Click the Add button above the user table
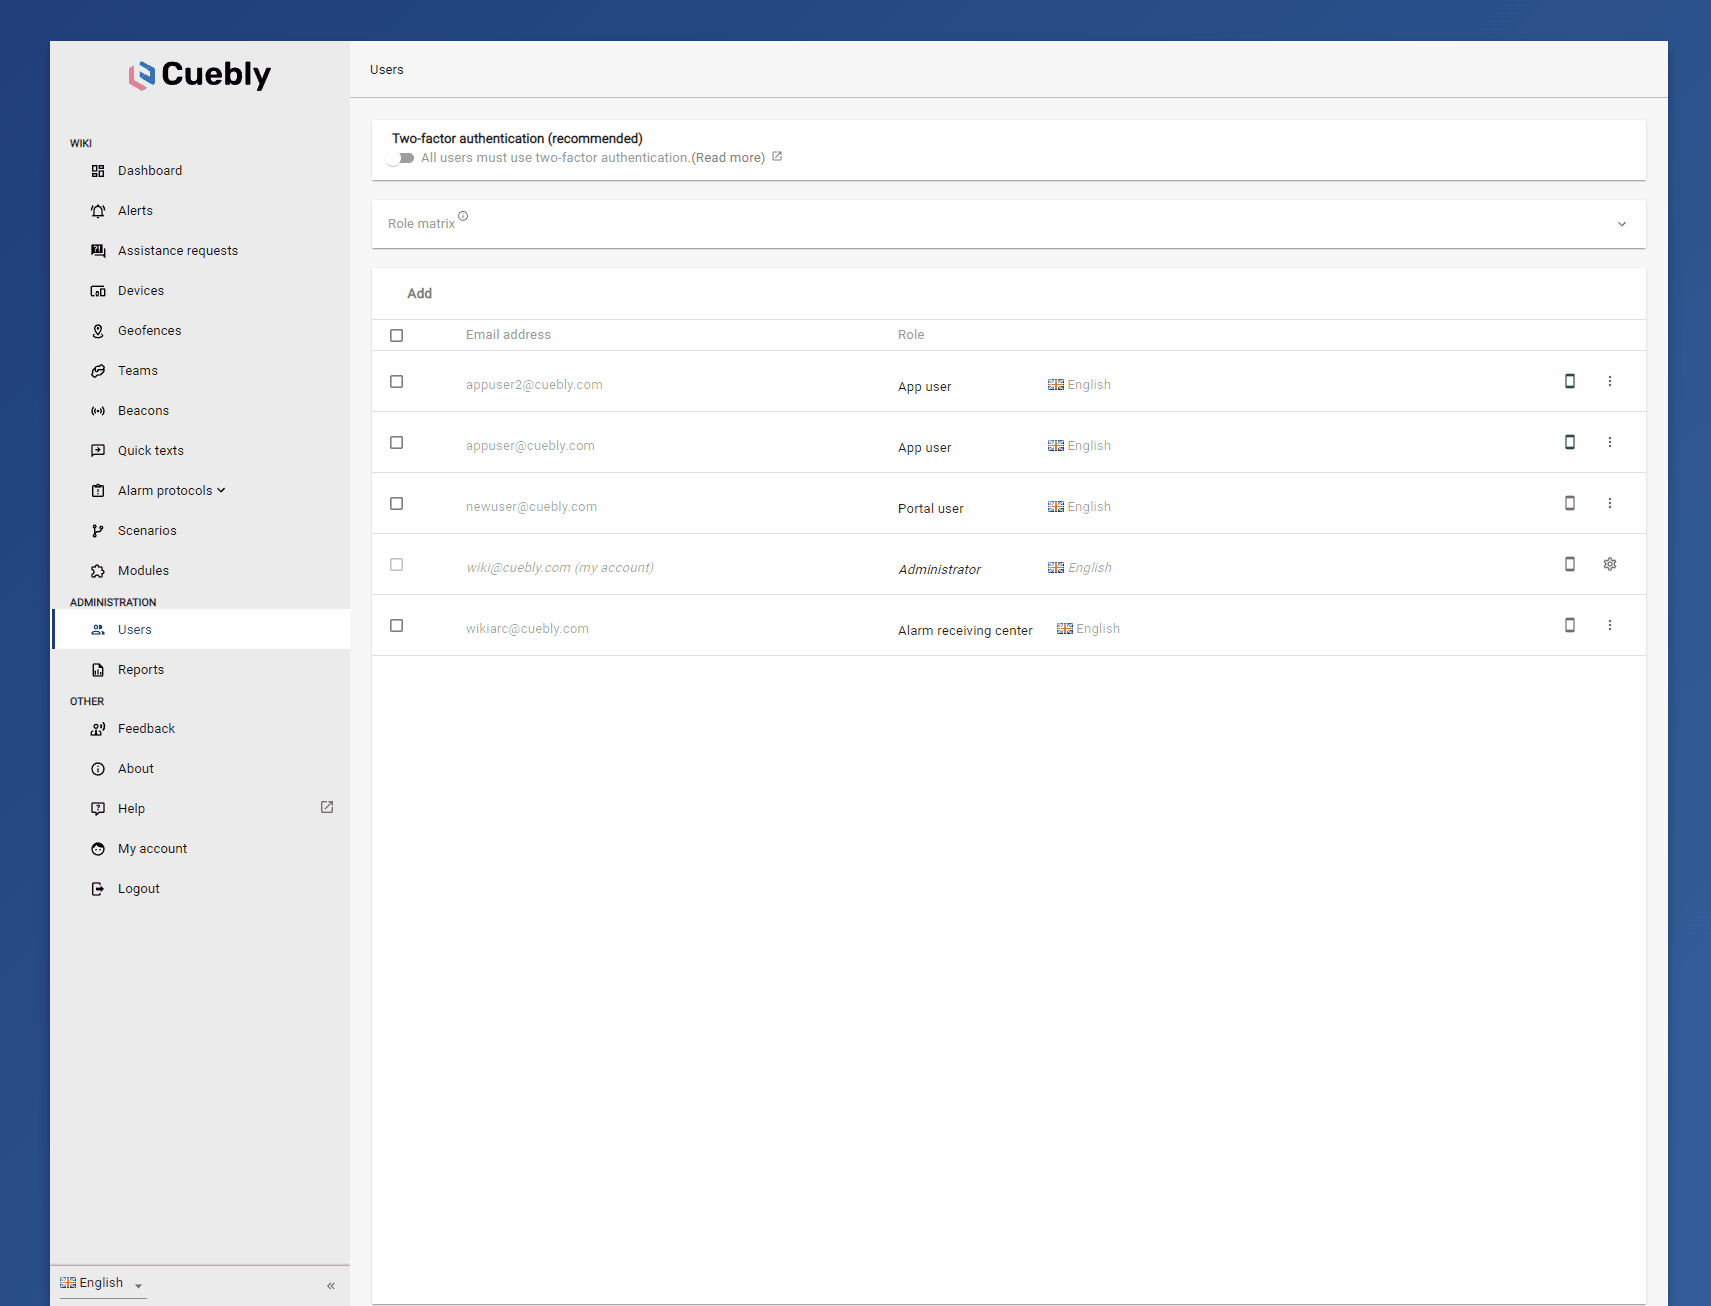The height and width of the screenshot is (1306, 1711). (x=419, y=293)
